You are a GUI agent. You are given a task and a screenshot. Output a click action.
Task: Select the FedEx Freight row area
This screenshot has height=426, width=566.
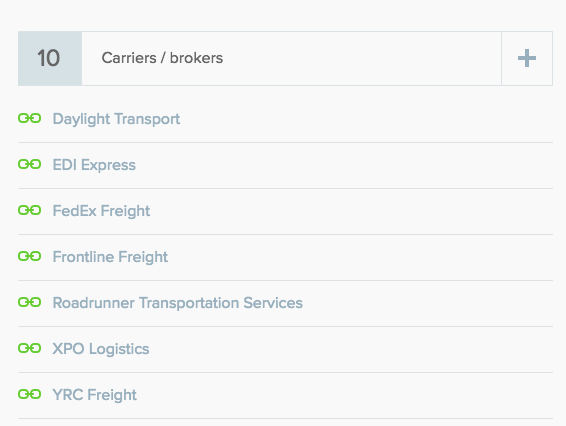(285, 212)
